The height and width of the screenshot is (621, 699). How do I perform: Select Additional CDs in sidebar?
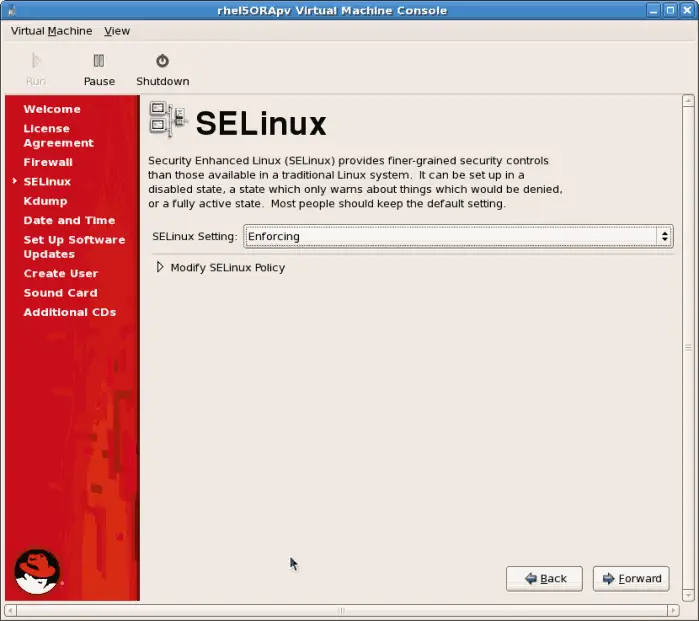(70, 312)
